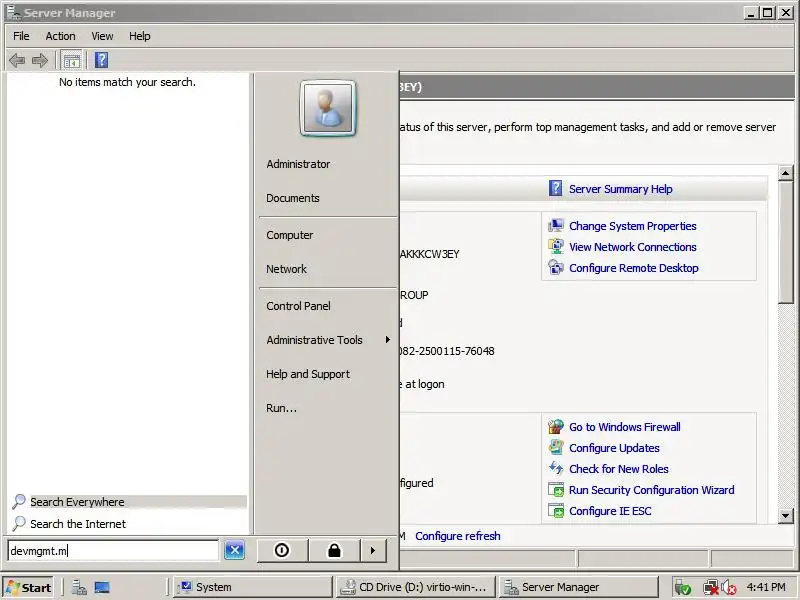800x600 pixels.
Task: Click the Administrator user picture
Action: pos(328,108)
